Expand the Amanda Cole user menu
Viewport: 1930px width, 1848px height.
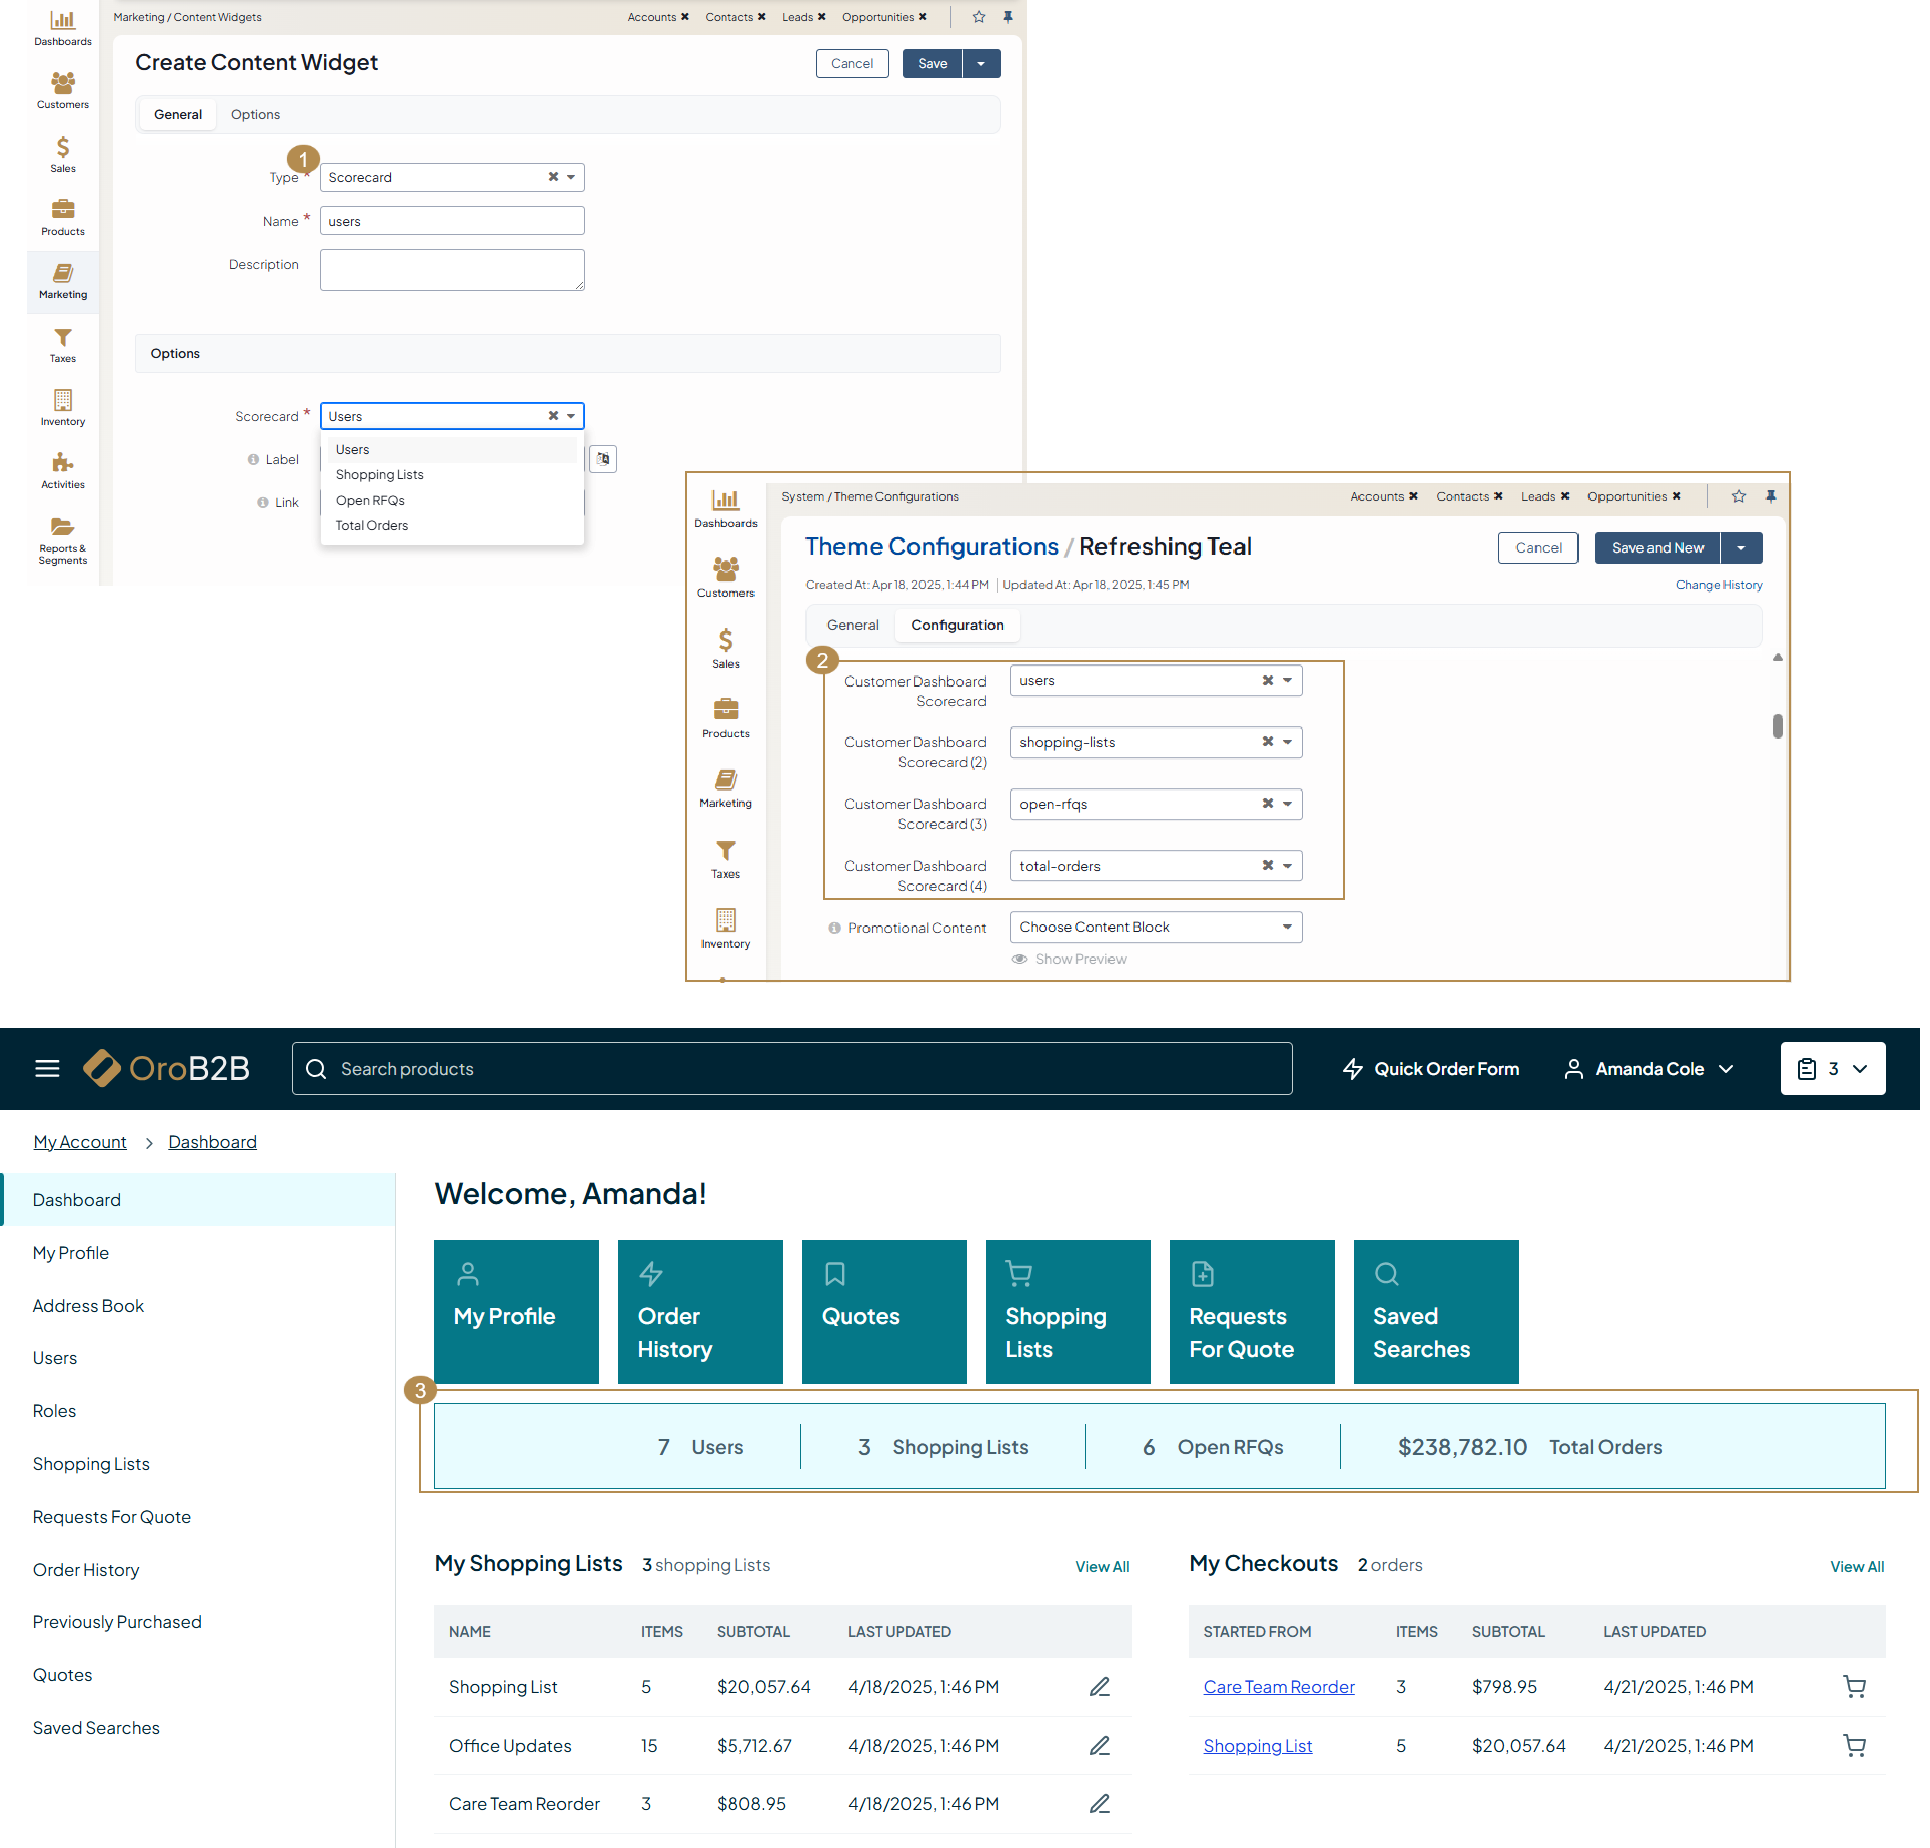(1649, 1069)
